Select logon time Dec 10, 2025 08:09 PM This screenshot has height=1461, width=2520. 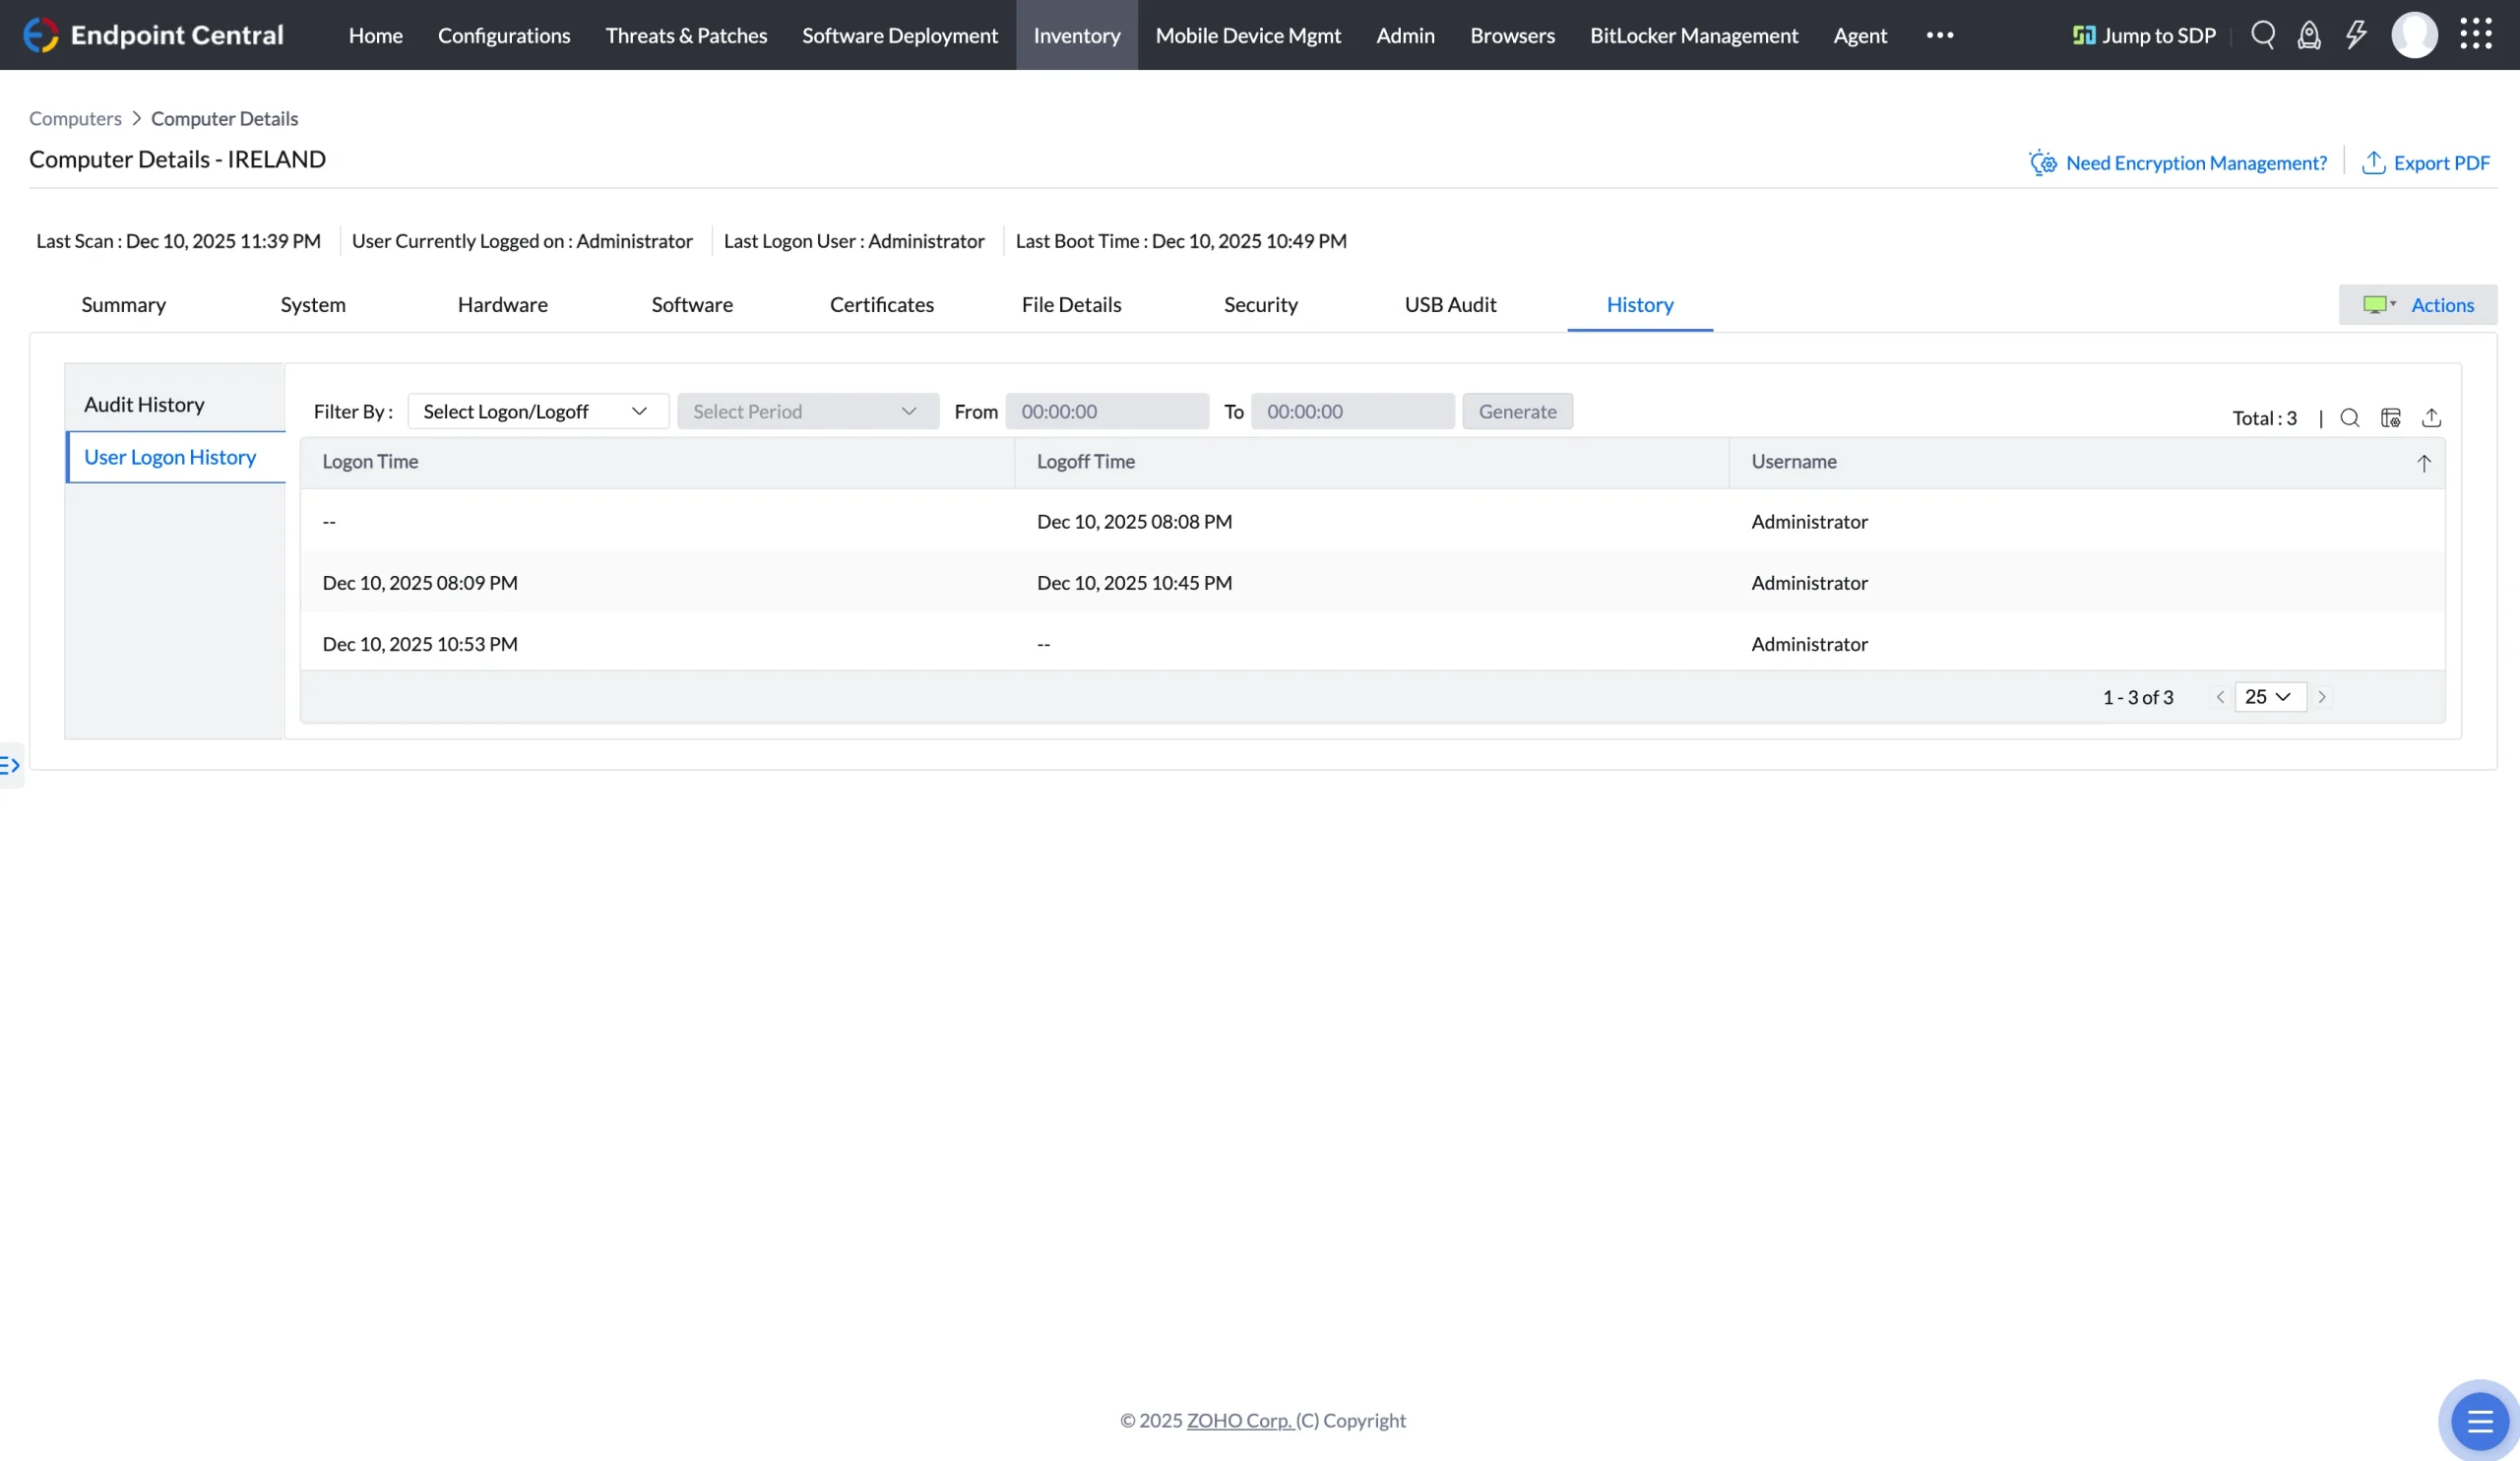[x=420, y=583]
